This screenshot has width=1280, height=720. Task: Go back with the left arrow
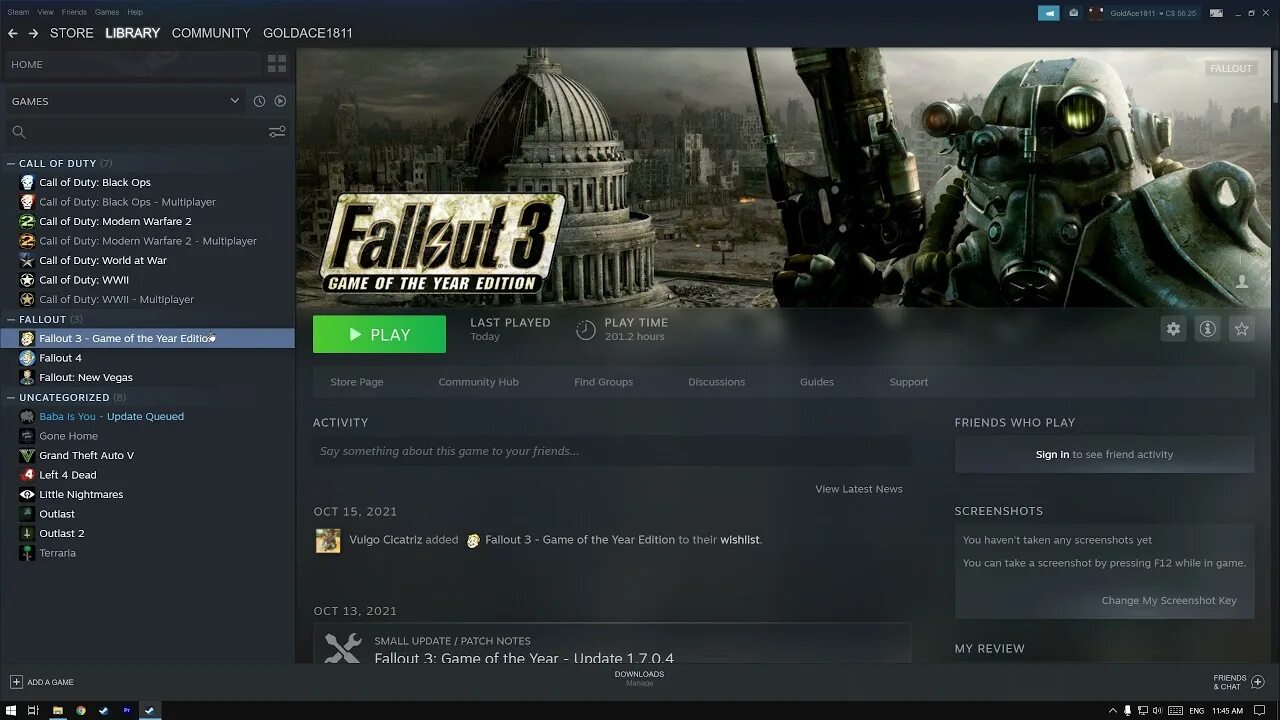(13, 33)
